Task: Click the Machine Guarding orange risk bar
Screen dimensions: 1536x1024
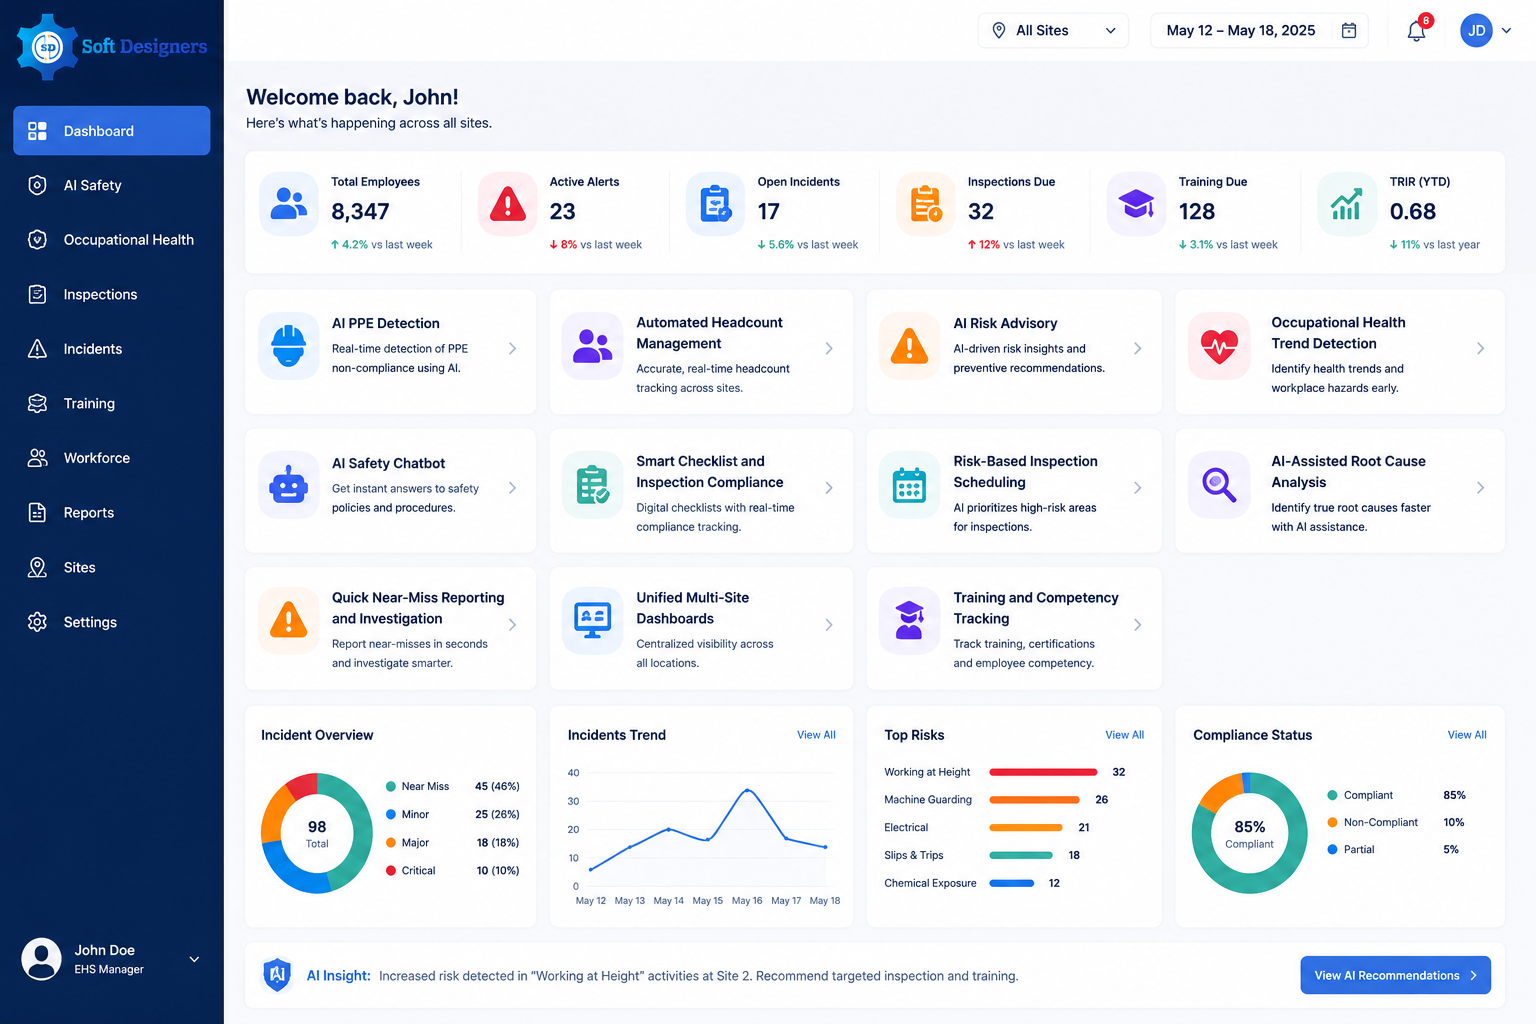Action: pyautogui.click(x=1034, y=800)
